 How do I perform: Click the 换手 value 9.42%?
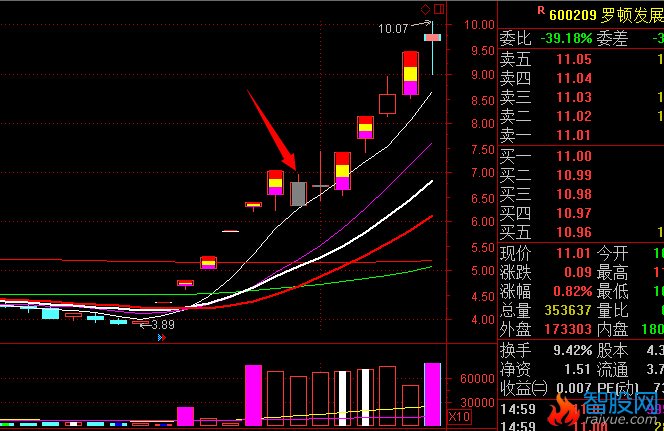point(573,351)
